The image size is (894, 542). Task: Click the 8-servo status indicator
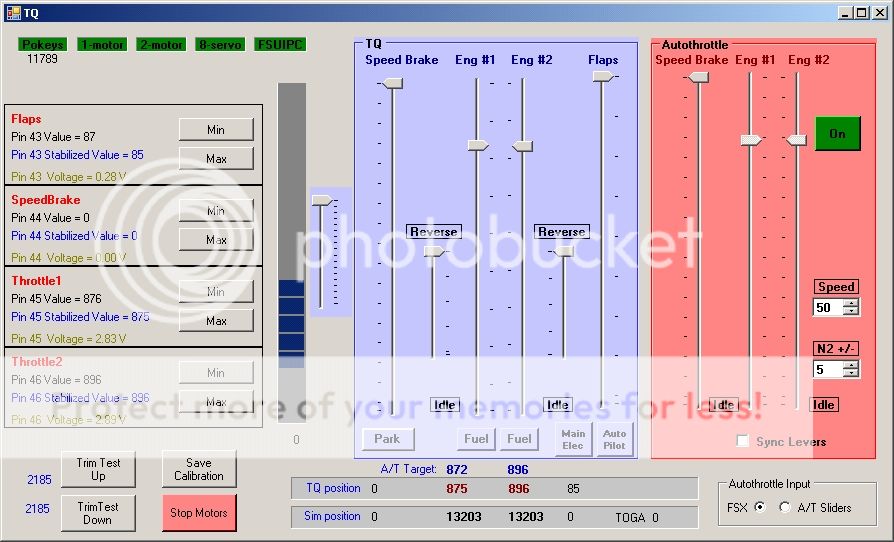pos(219,45)
